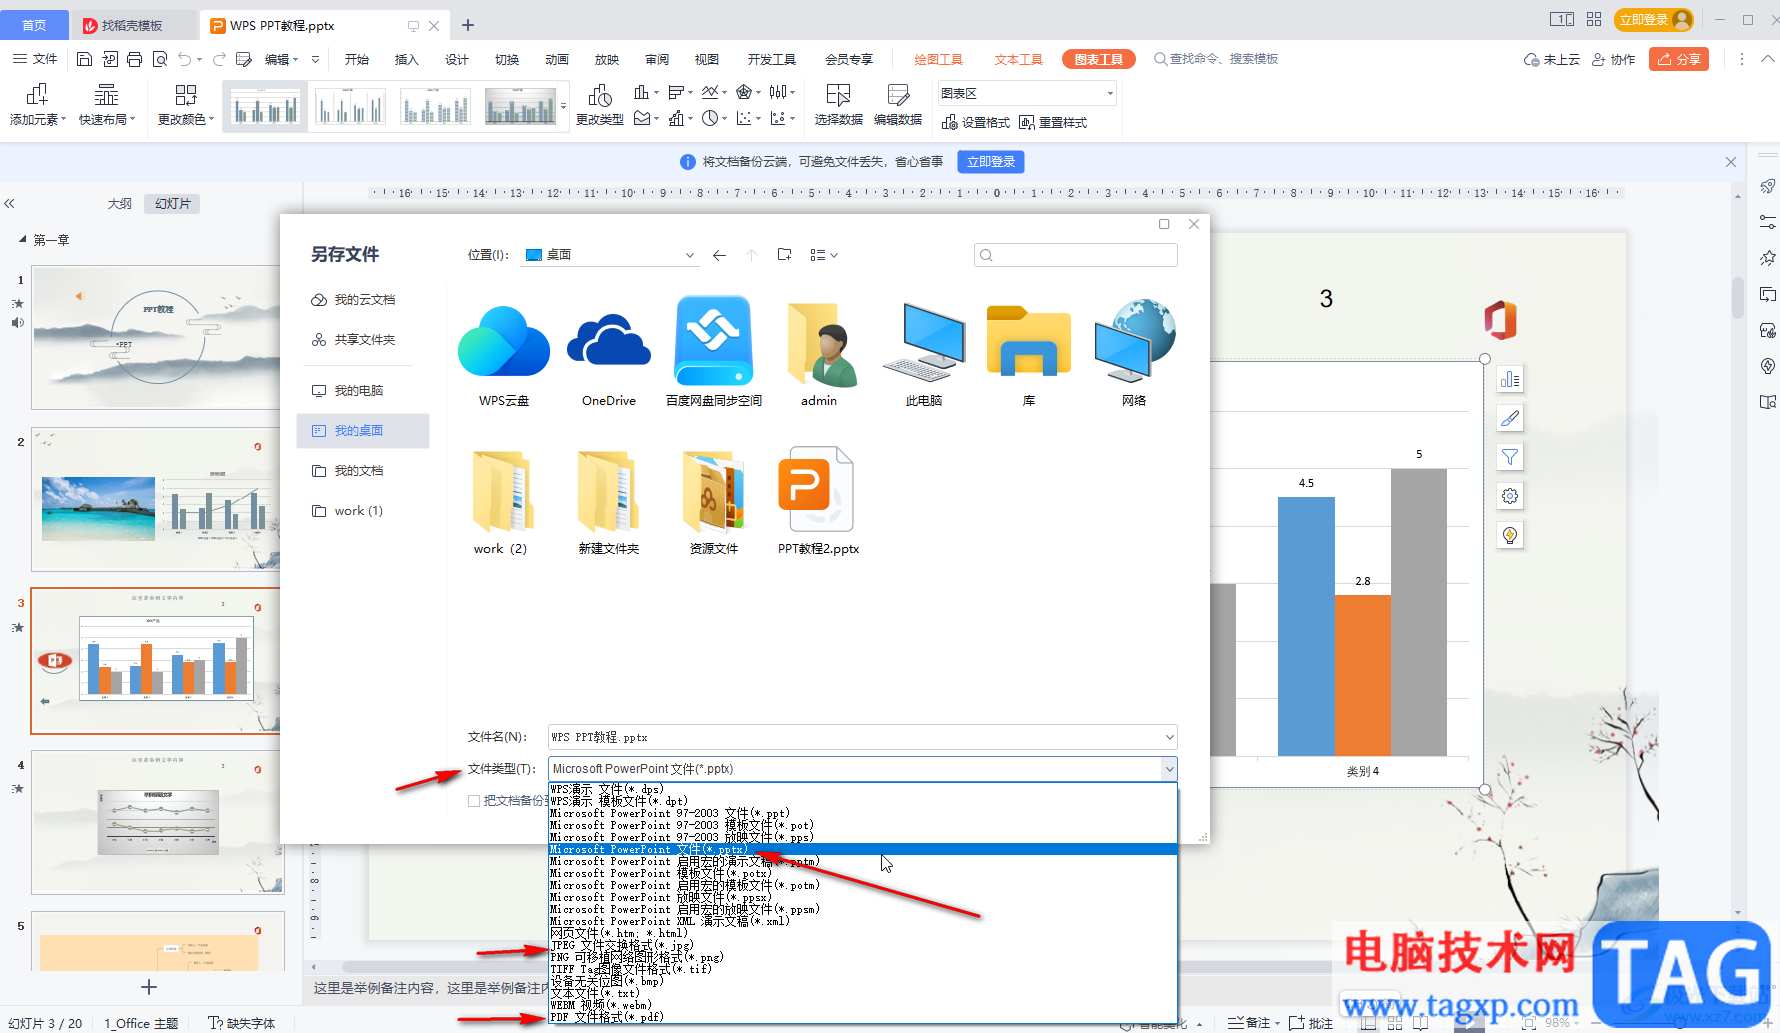1780x1033 pixels.
Task: Open the 文件 menu
Action: click(x=35, y=59)
